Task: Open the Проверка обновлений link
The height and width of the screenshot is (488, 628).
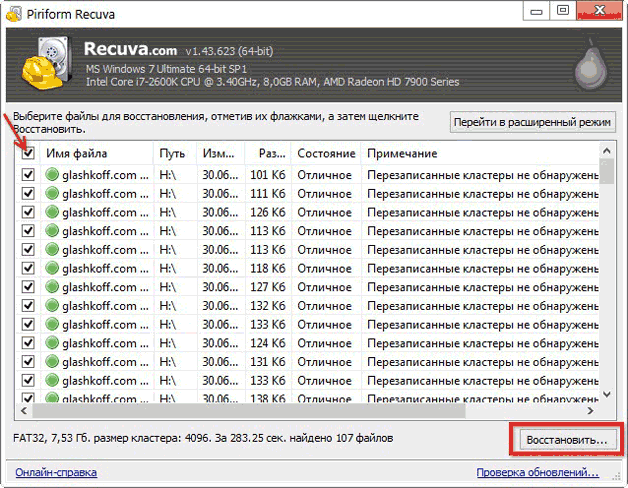Action: point(536,472)
